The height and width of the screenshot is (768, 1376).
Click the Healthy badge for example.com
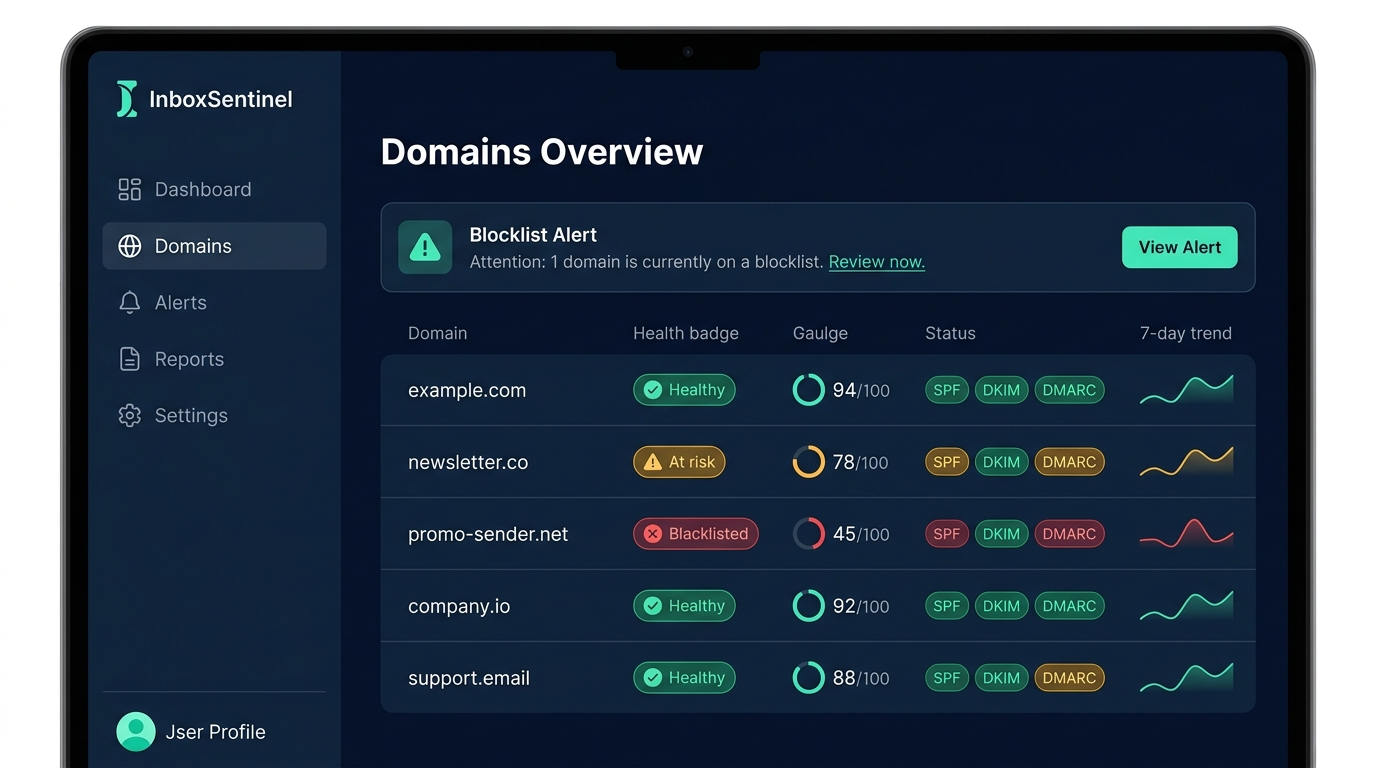(684, 390)
